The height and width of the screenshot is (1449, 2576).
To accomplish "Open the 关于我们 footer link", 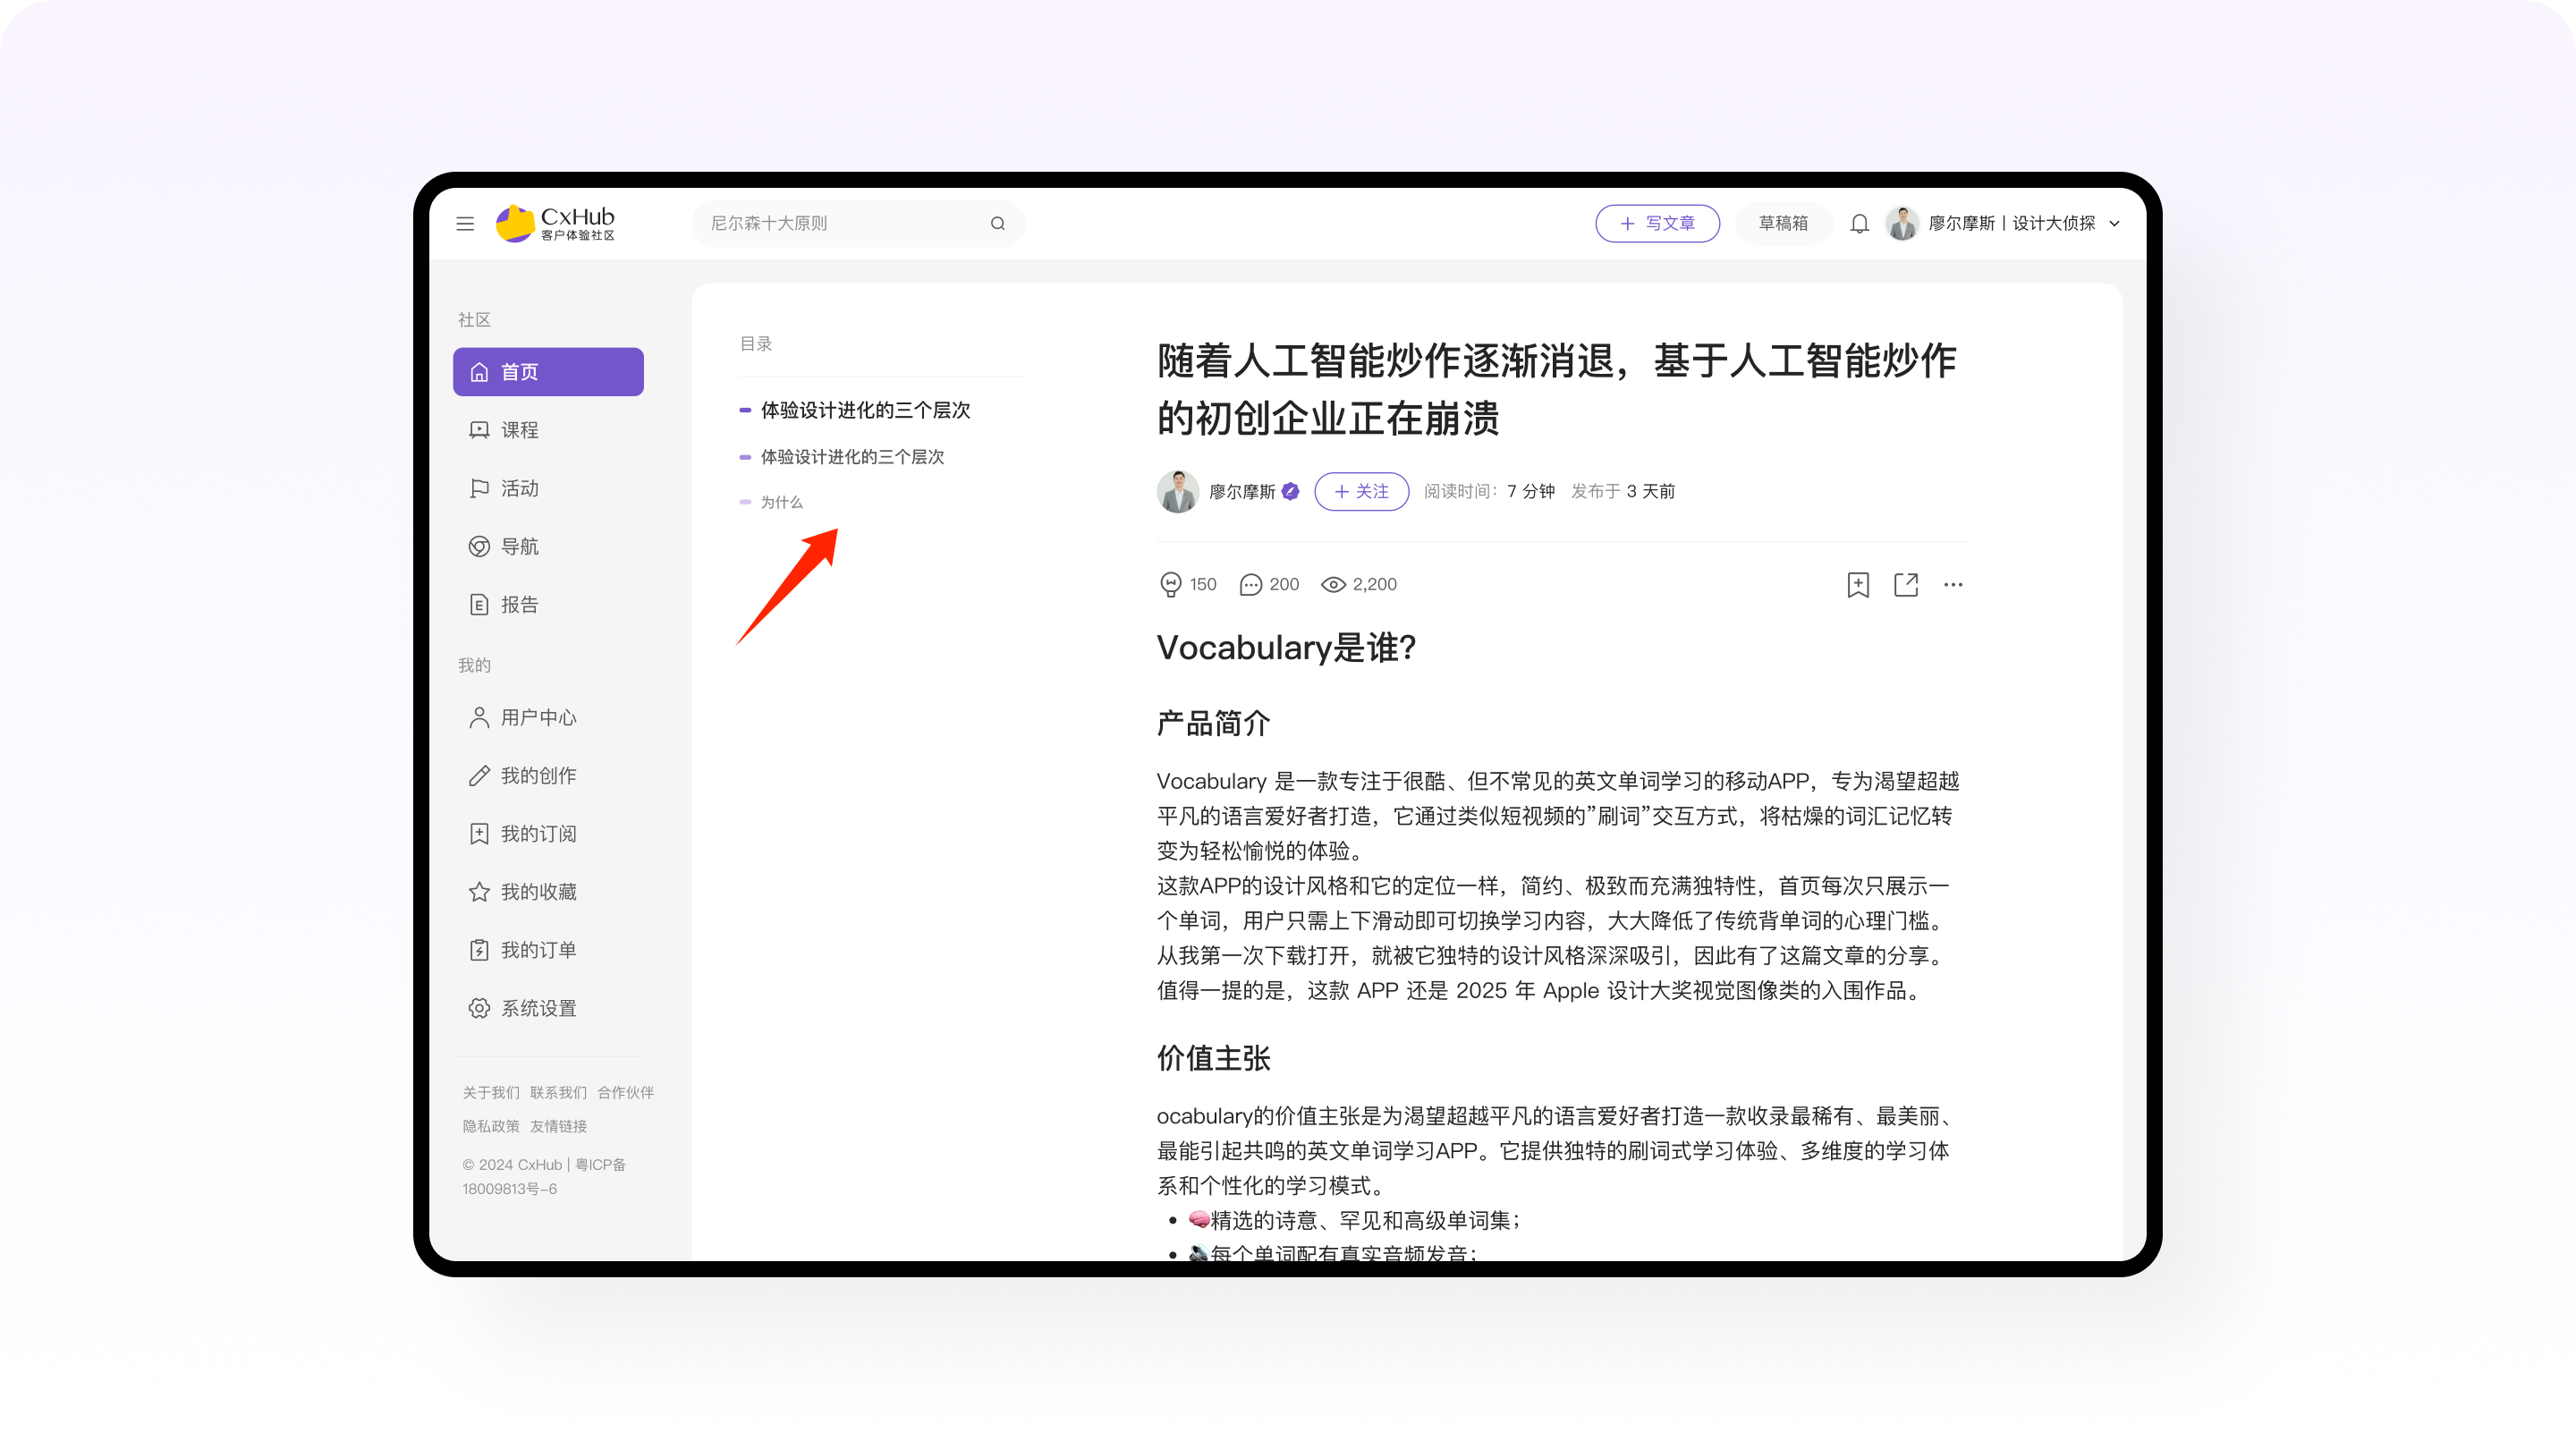I will point(491,1092).
